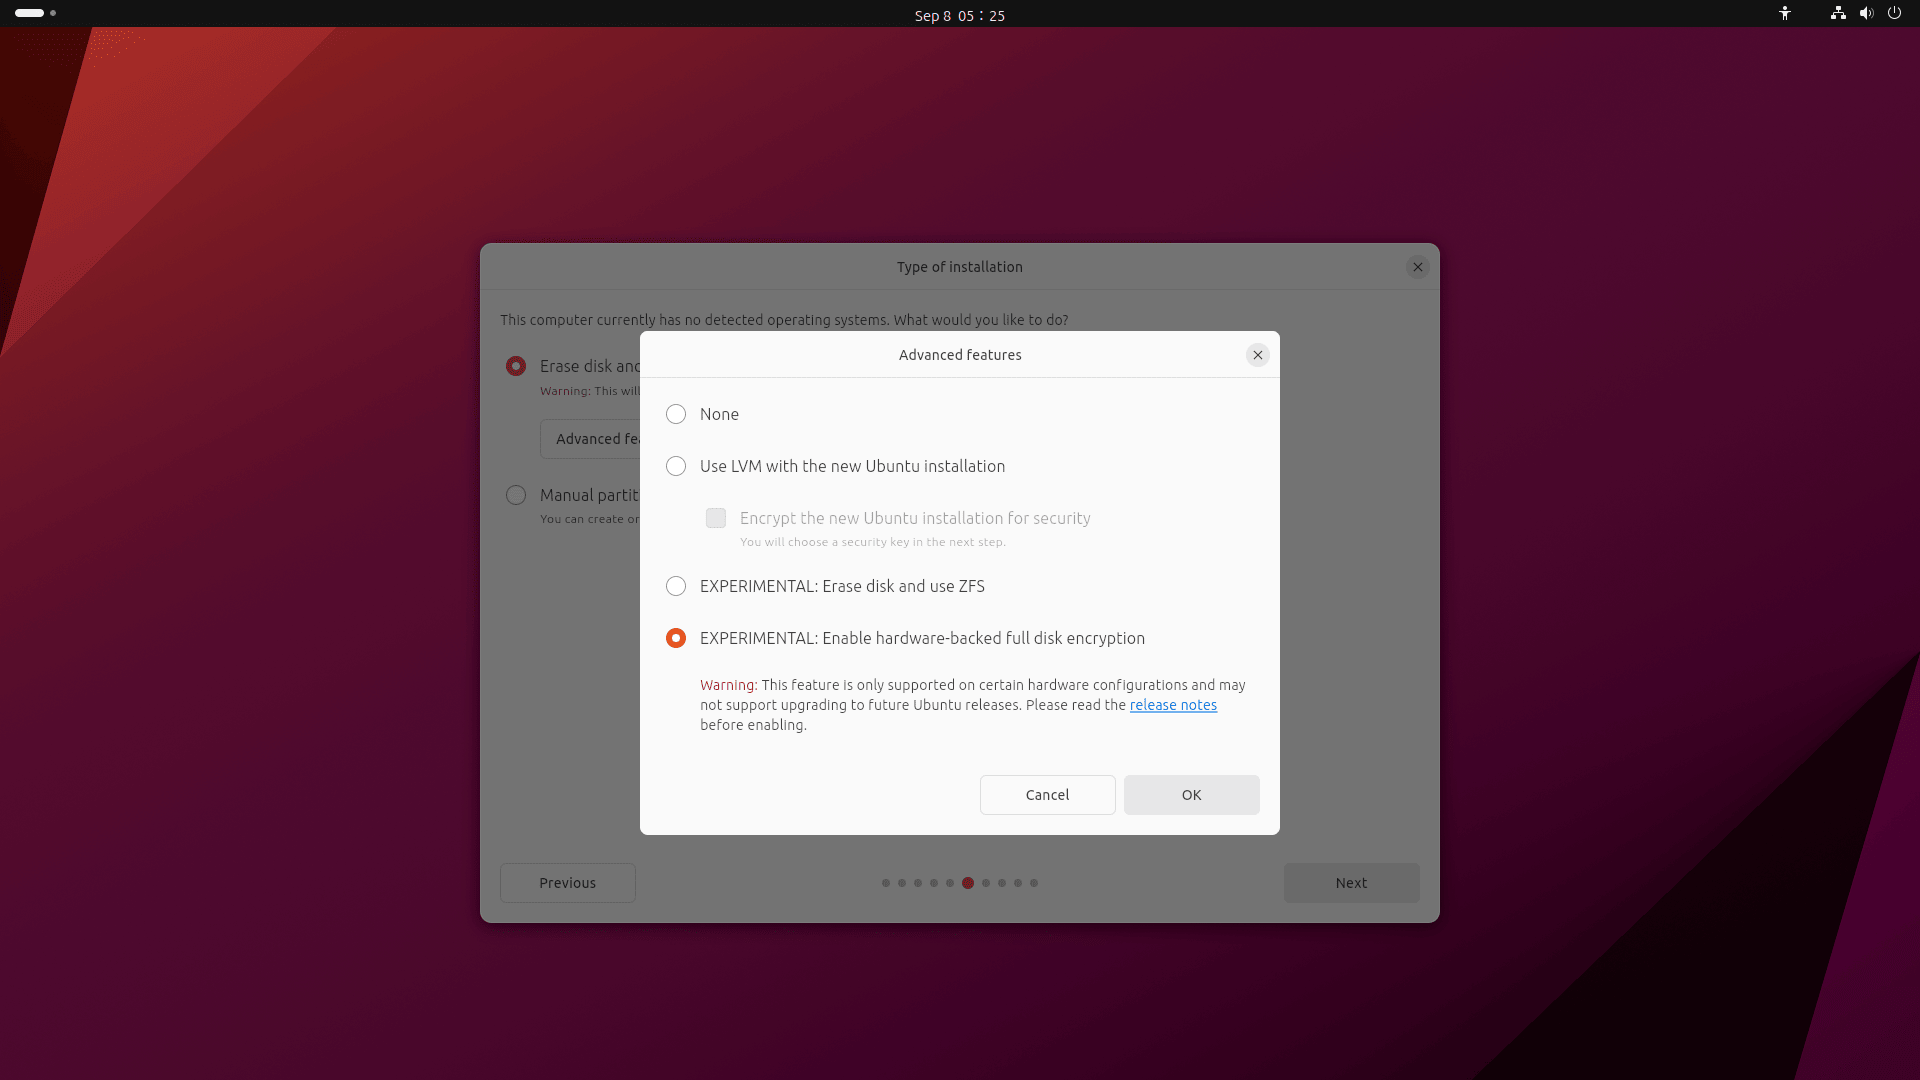Click the power/session icon in taskbar
Viewport: 1920px width, 1080px height.
point(1895,15)
